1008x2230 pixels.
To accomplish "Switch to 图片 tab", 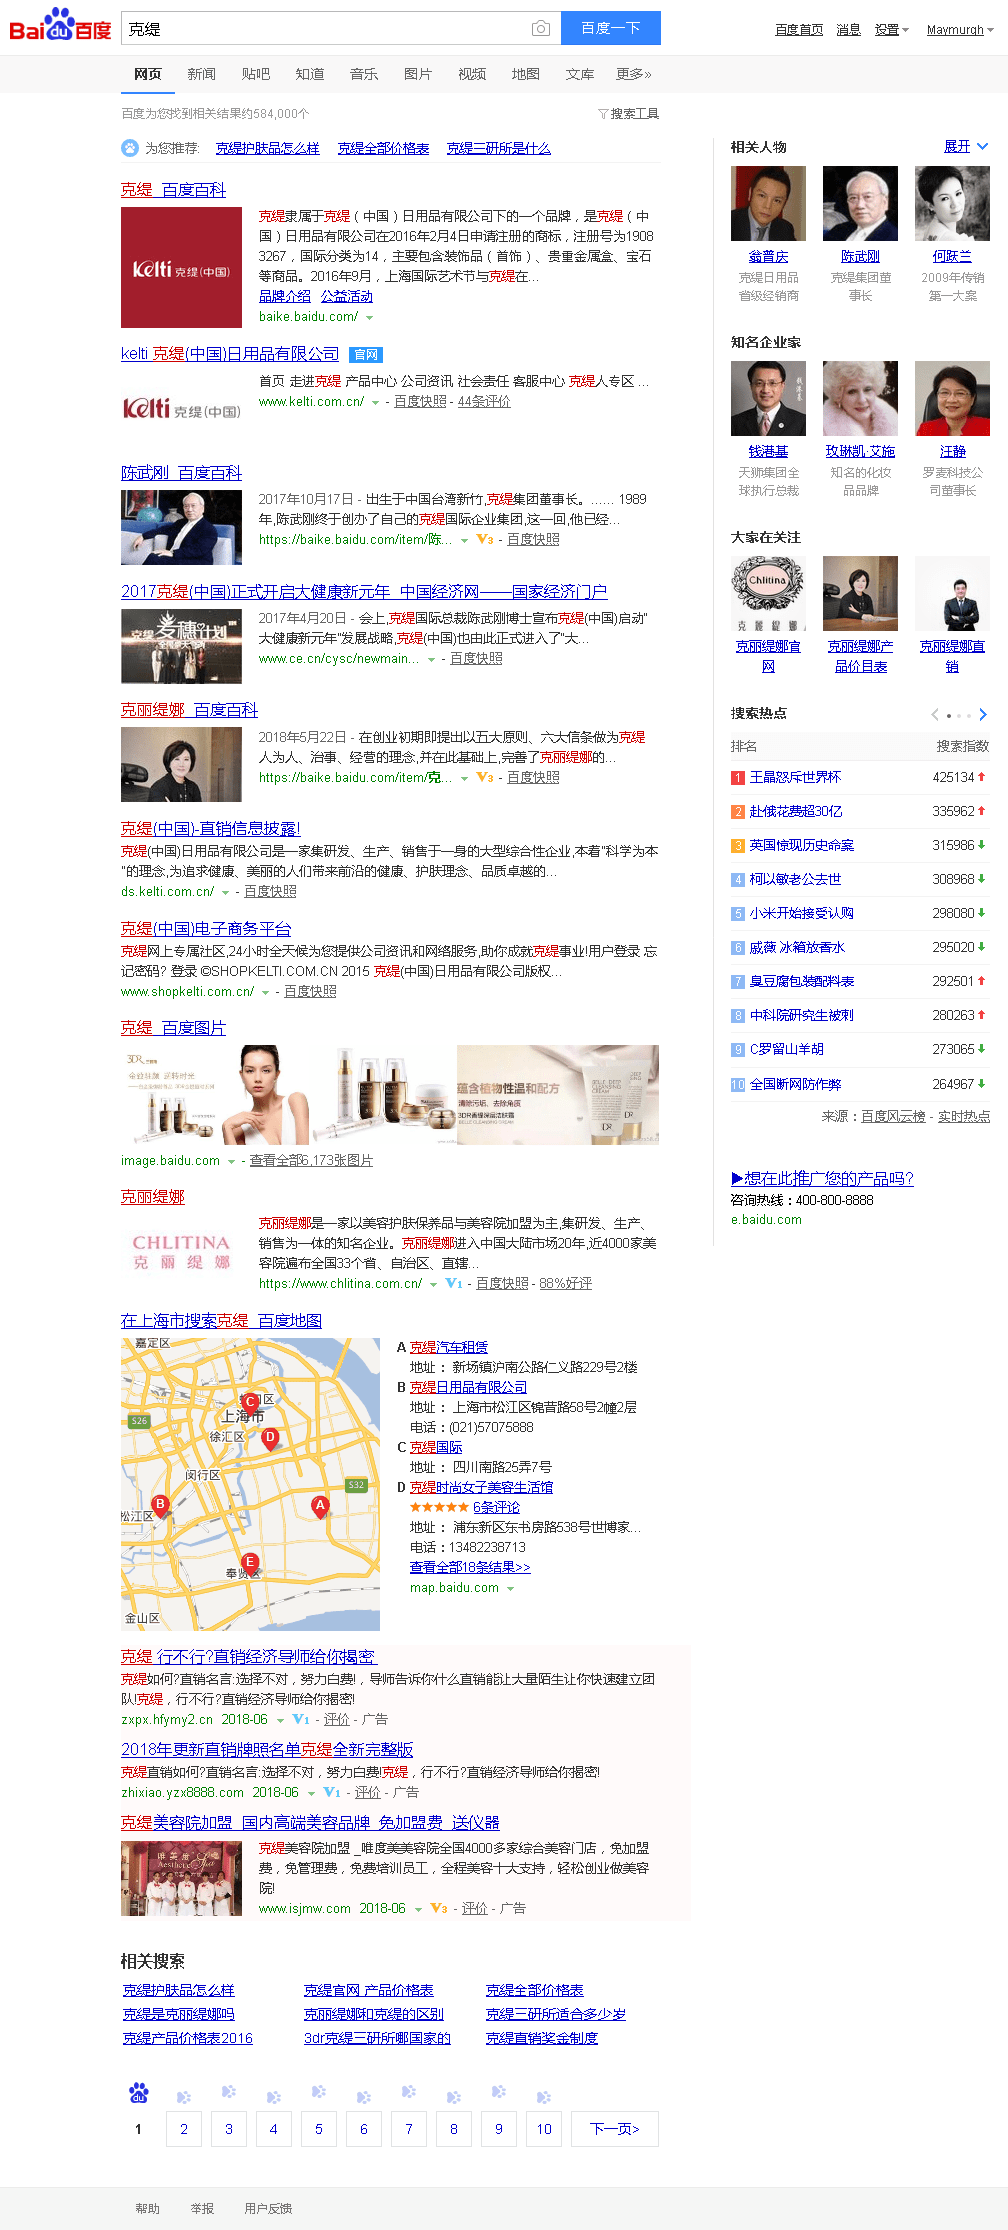I will (418, 74).
